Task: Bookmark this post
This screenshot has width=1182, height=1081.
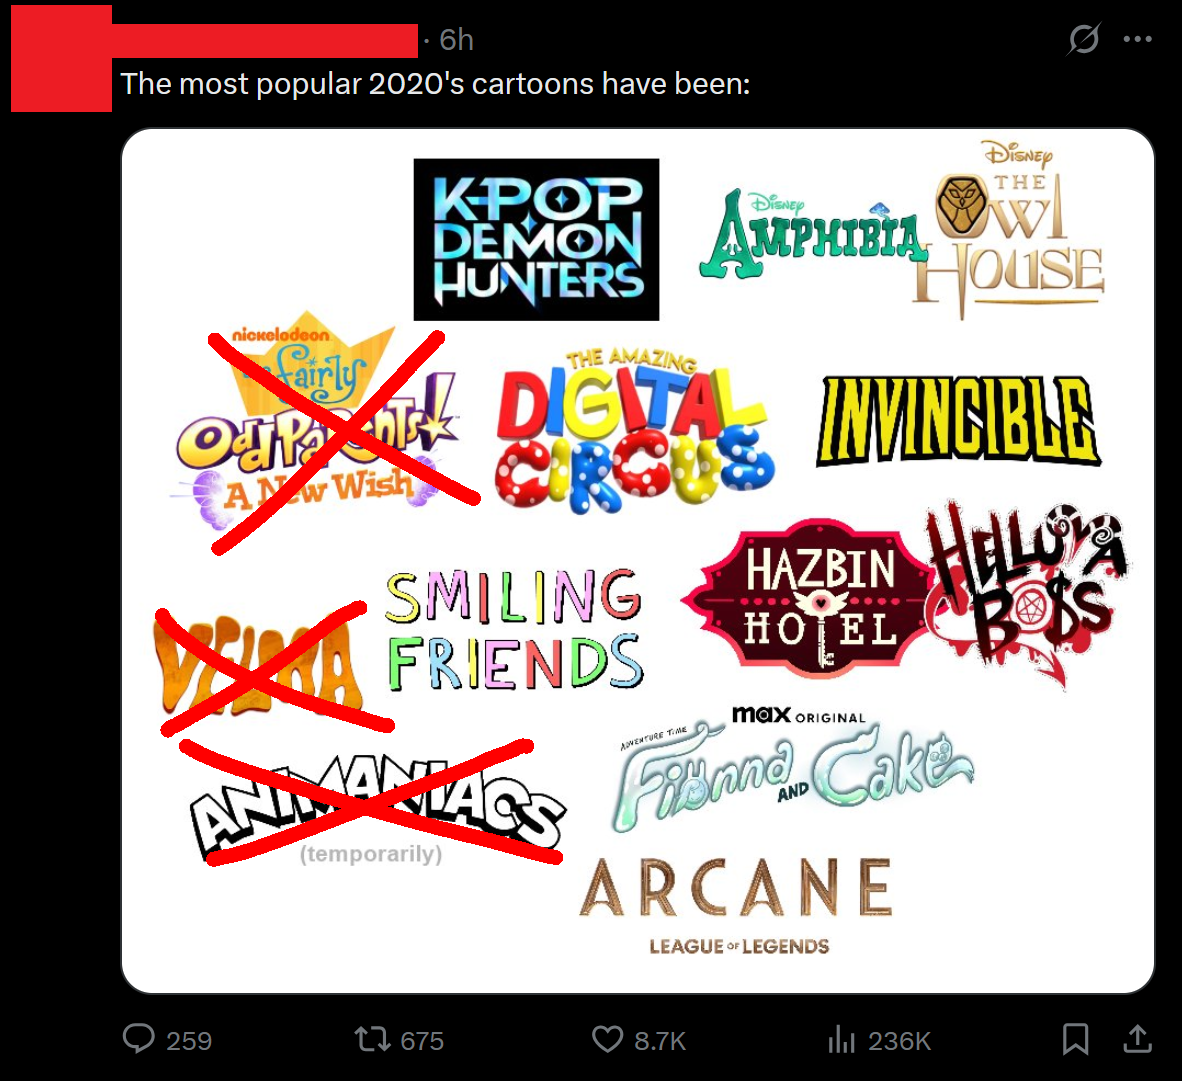Action: click(1075, 1040)
